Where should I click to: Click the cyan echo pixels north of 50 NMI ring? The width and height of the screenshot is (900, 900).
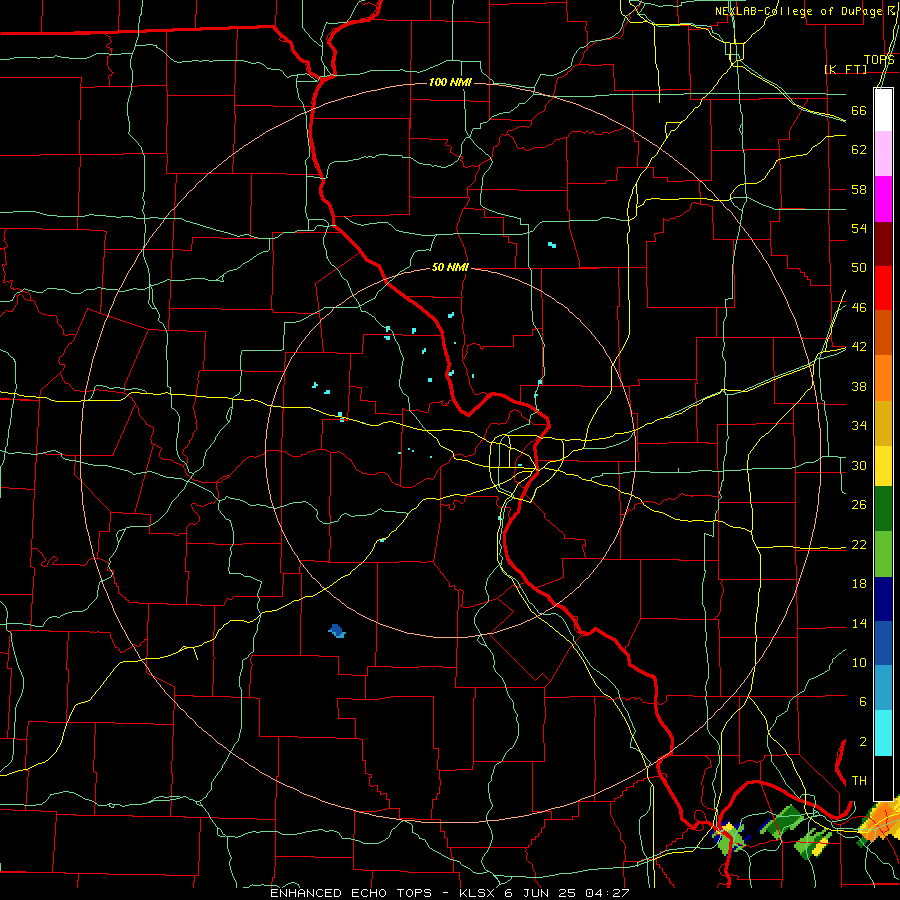(x=552, y=245)
